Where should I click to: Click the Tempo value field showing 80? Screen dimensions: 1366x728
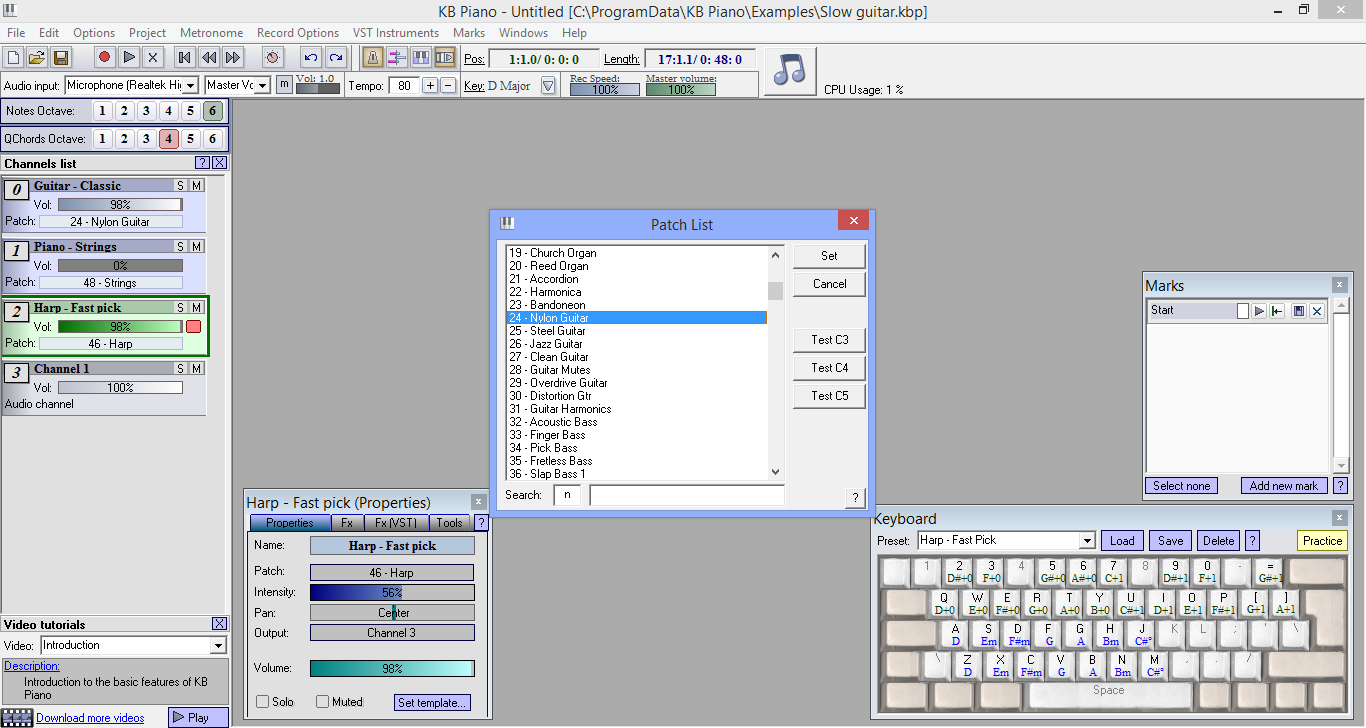pos(403,86)
